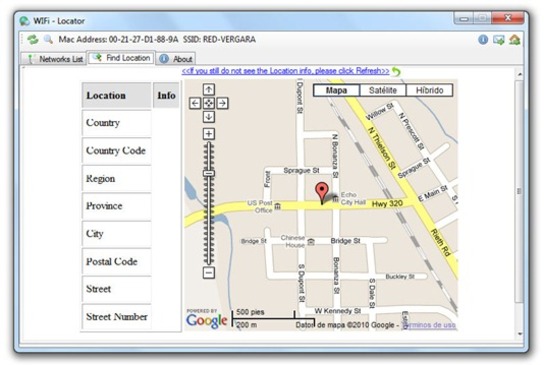Pan the map up with arrow button

209,90
